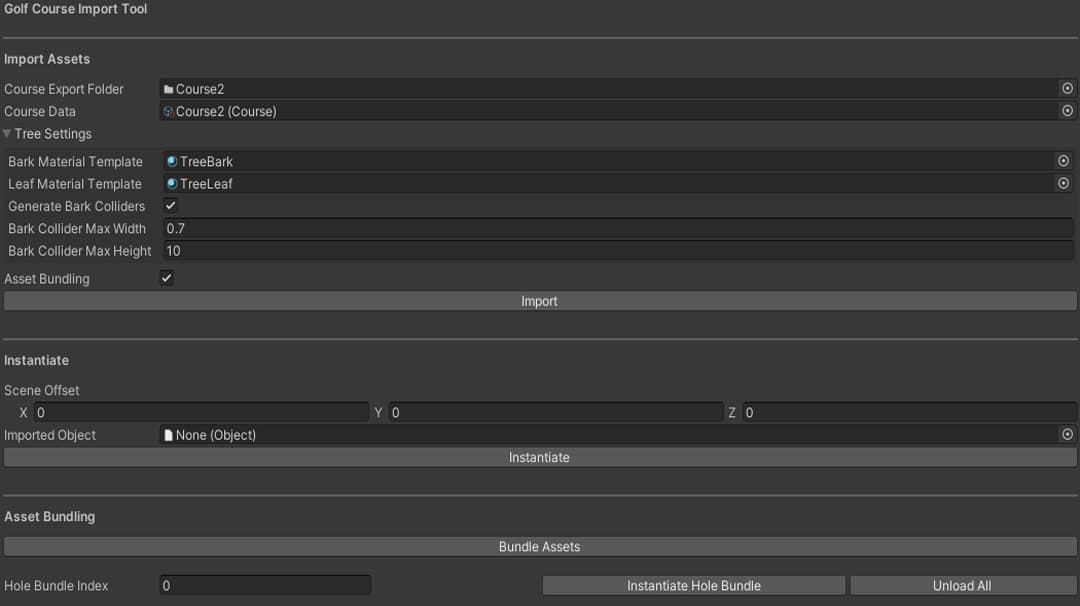Open the Course Export Folder object picker

(x=1066, y=88)
